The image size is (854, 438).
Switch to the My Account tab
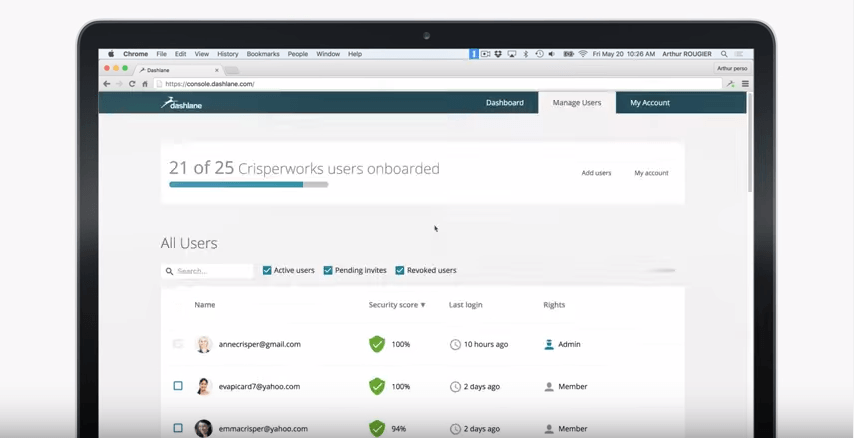[x=650, y=102]
